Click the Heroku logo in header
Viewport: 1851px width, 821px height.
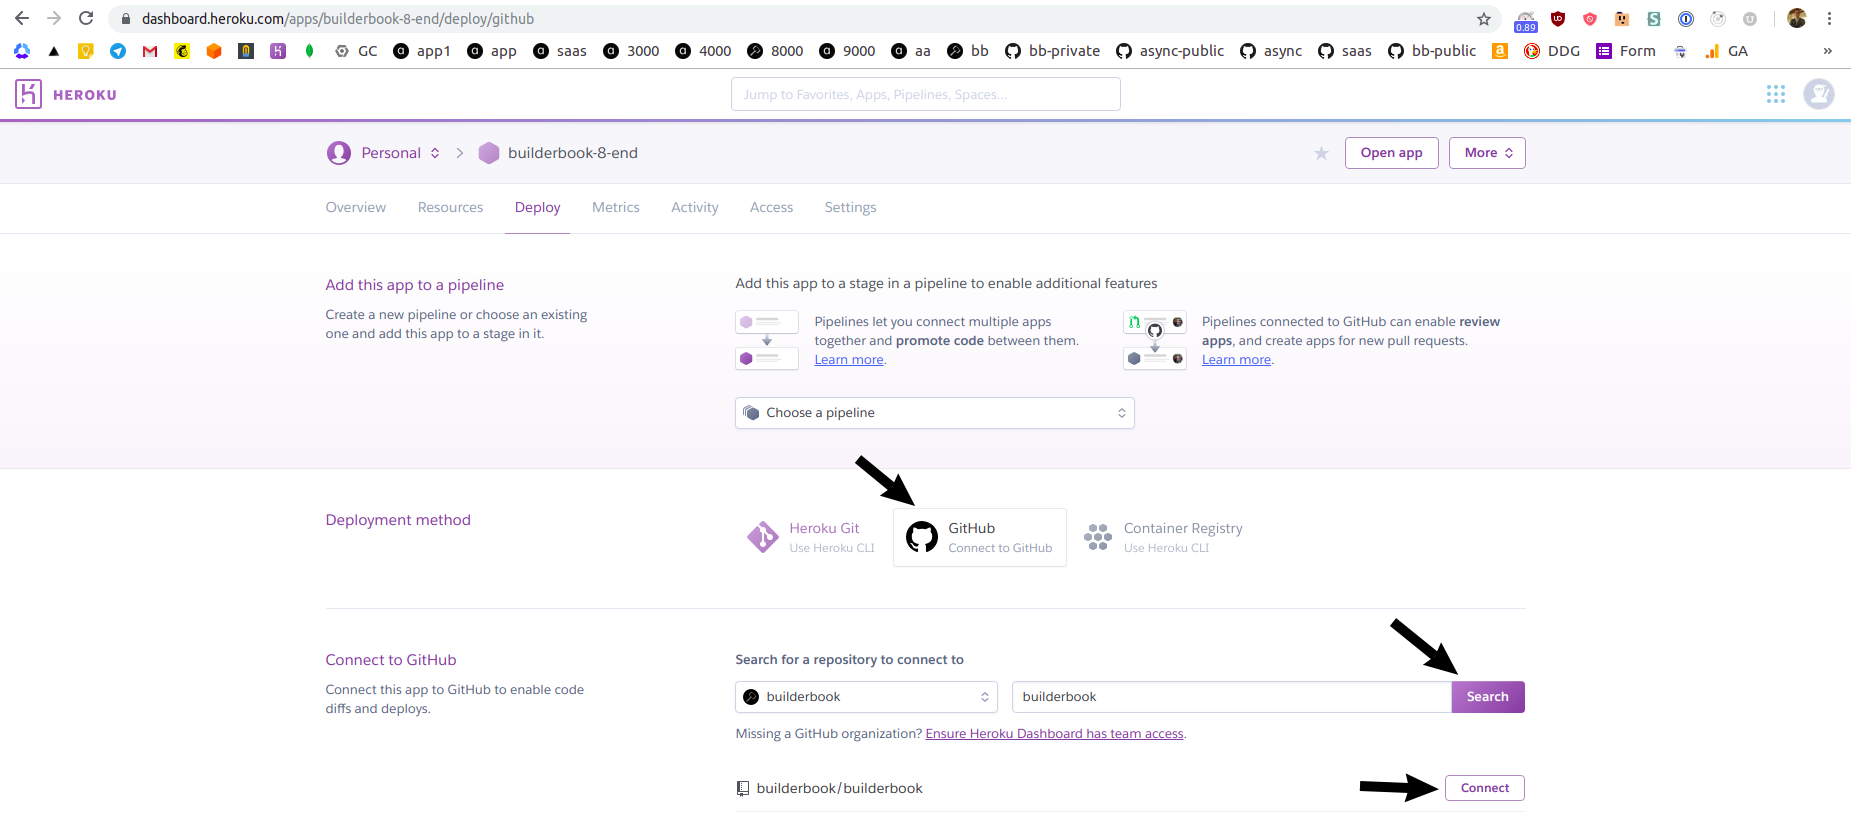tap(66, 94)
